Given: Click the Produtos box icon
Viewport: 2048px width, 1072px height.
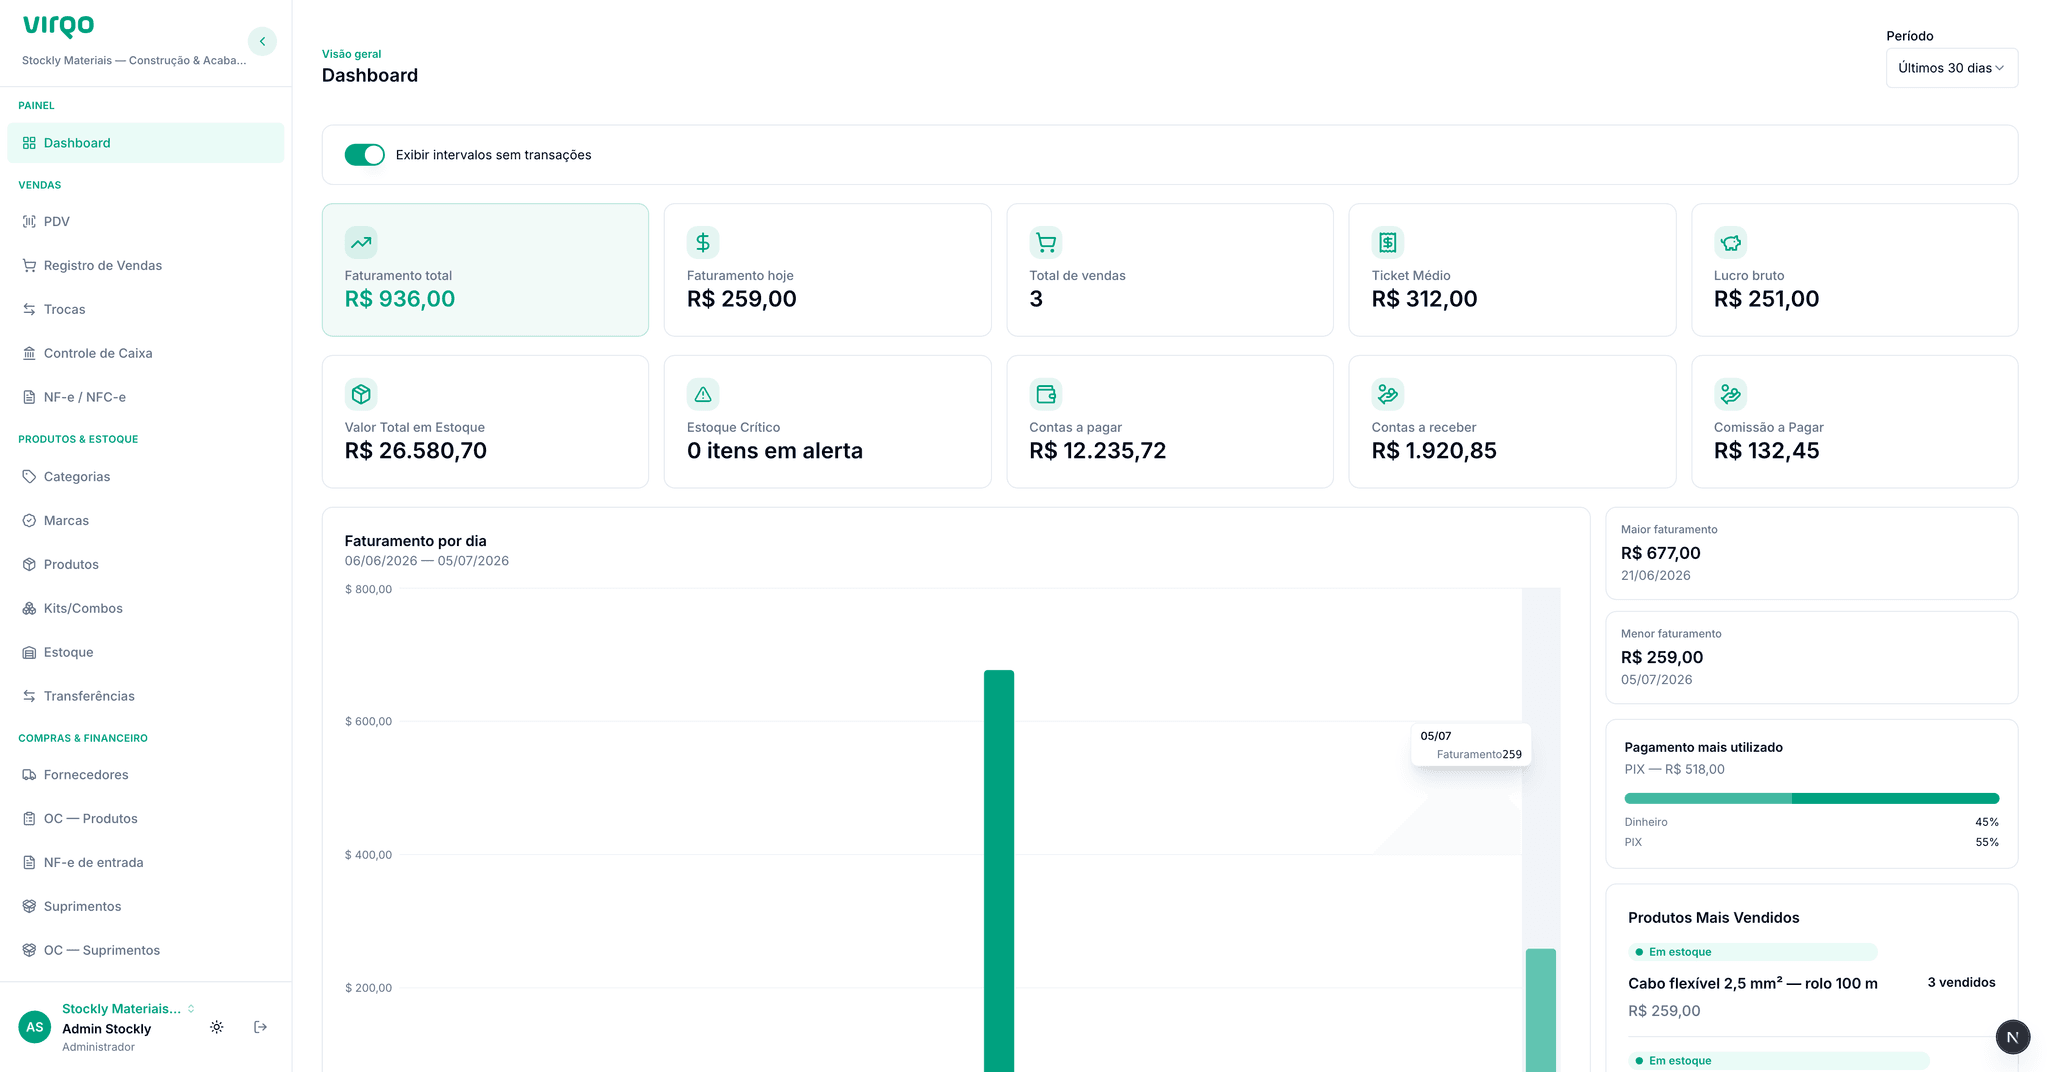Looking at the screenshot, I should 29,564.
